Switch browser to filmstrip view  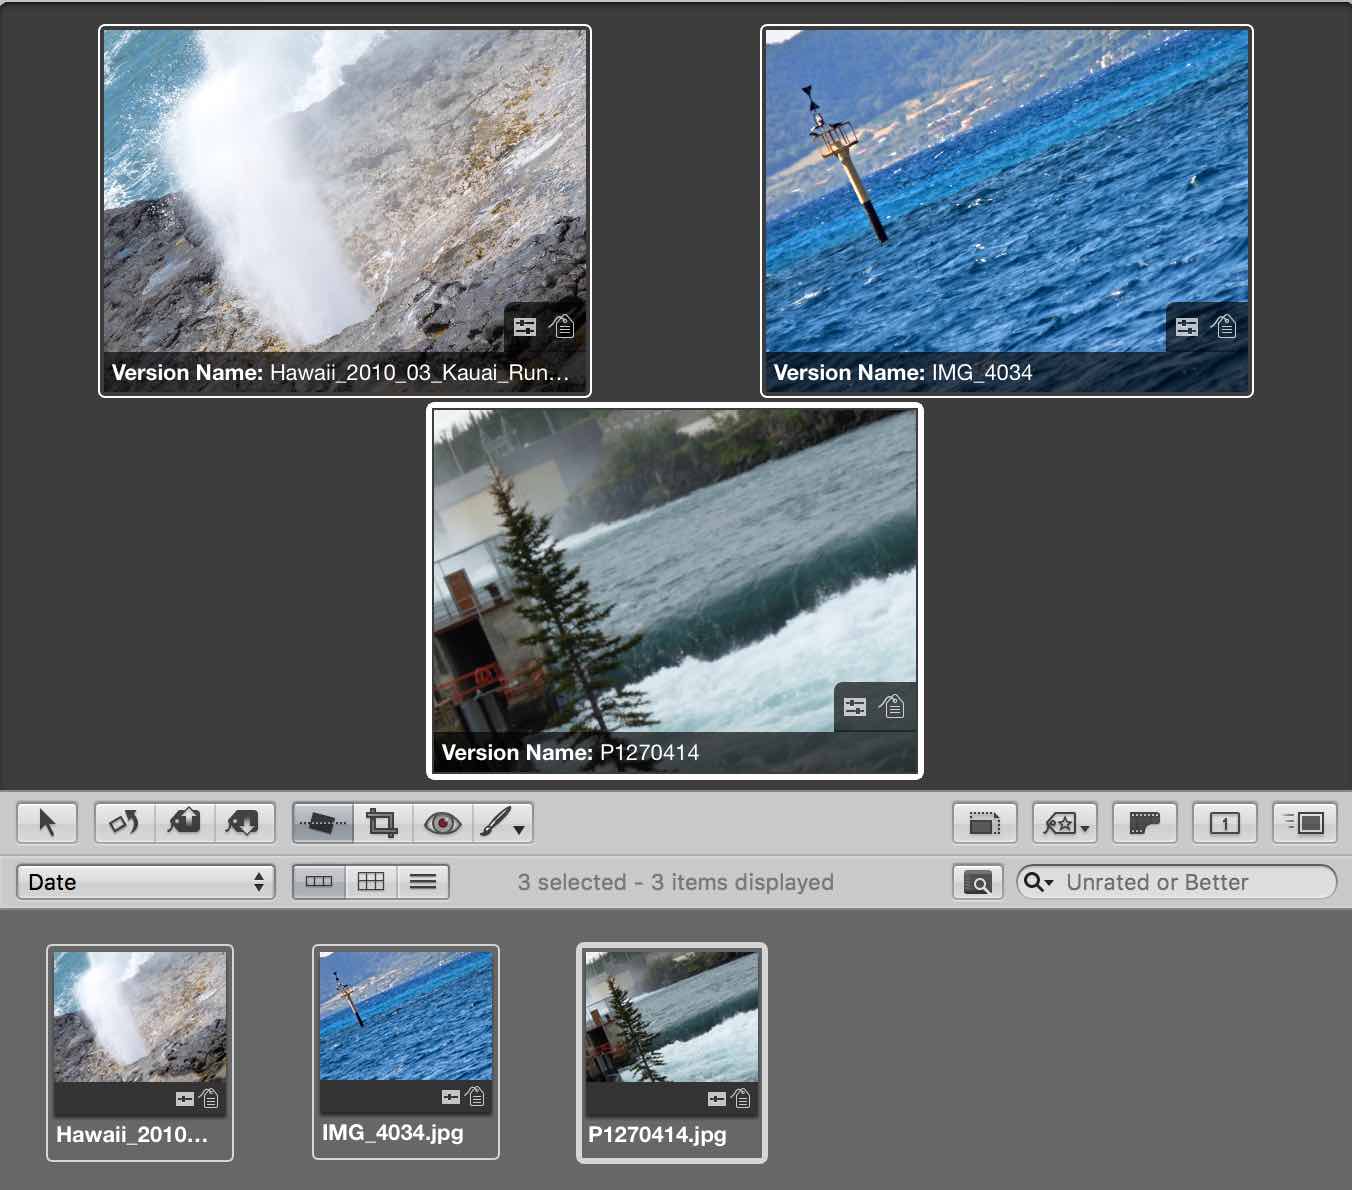[x=319, y=882]
